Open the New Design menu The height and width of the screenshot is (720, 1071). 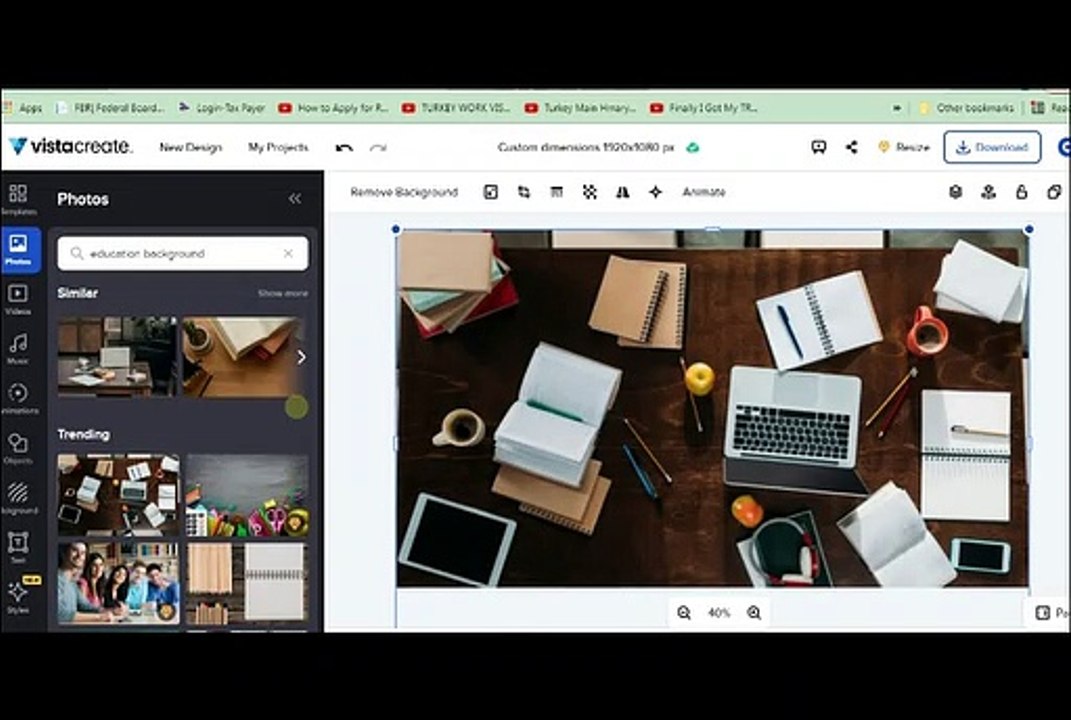191,148
